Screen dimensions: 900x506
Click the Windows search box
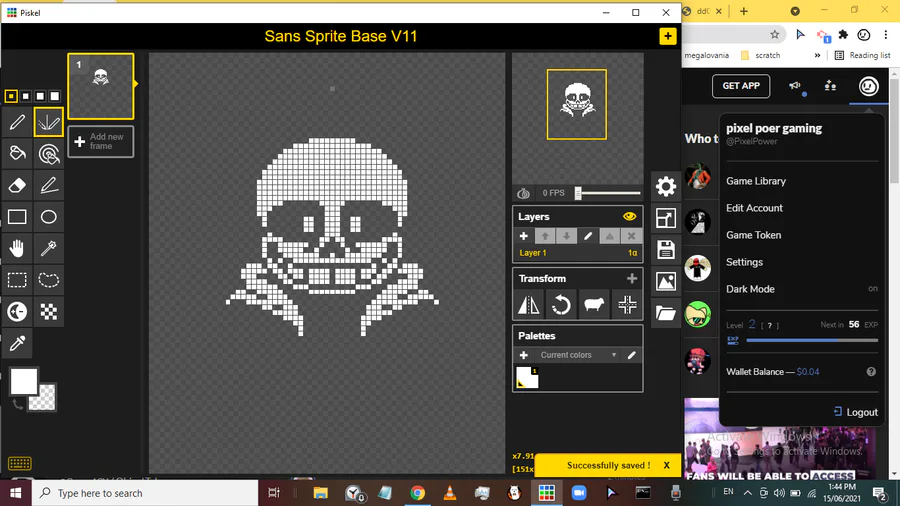tap(145, 493)
